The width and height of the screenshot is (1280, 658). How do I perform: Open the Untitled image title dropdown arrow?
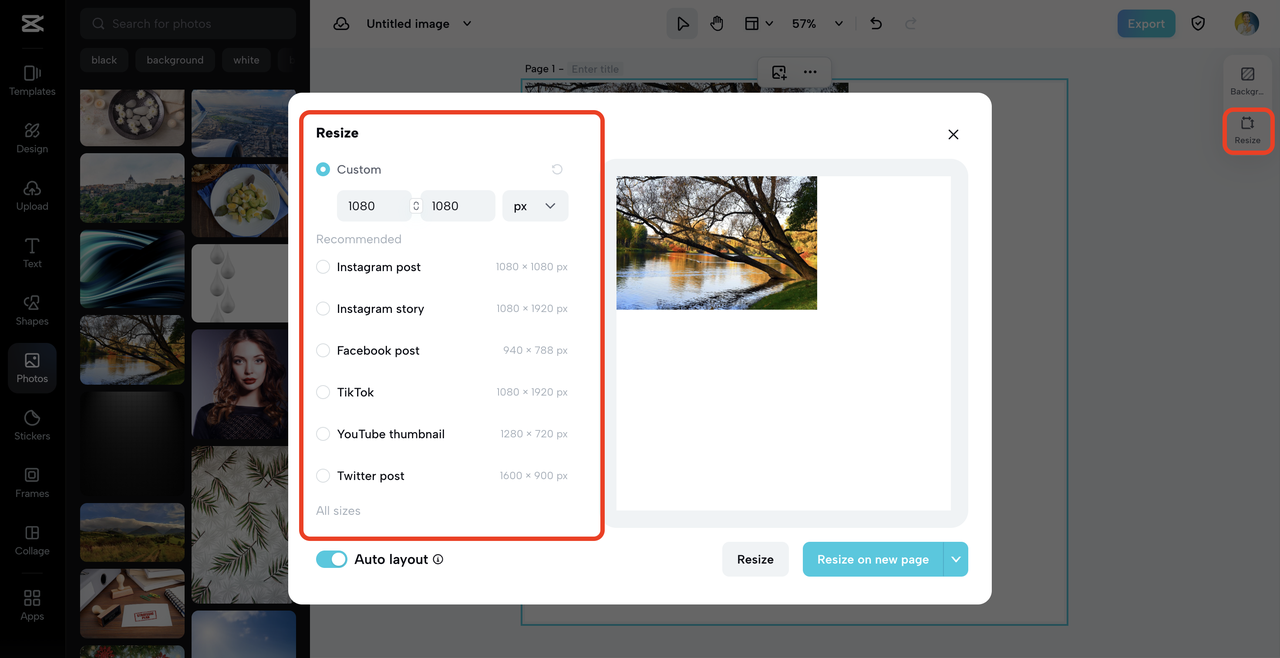(467, 24)
